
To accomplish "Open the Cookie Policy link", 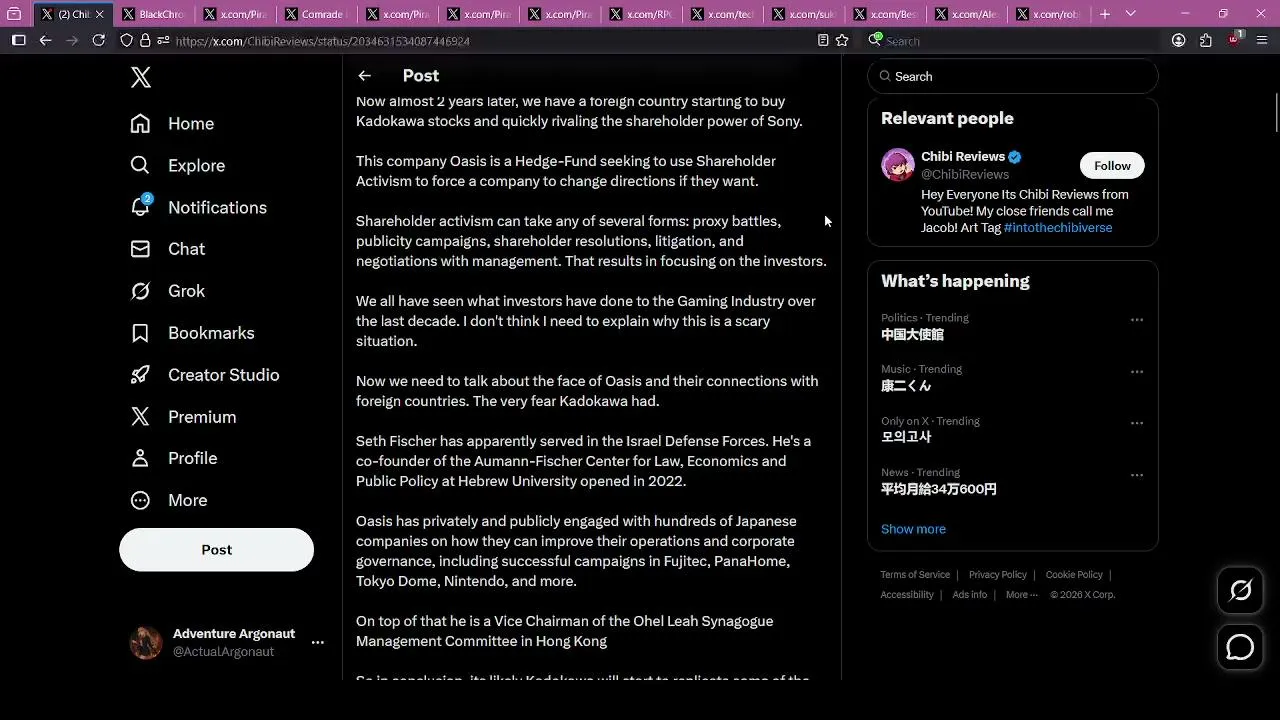I will click(1074, 575).
